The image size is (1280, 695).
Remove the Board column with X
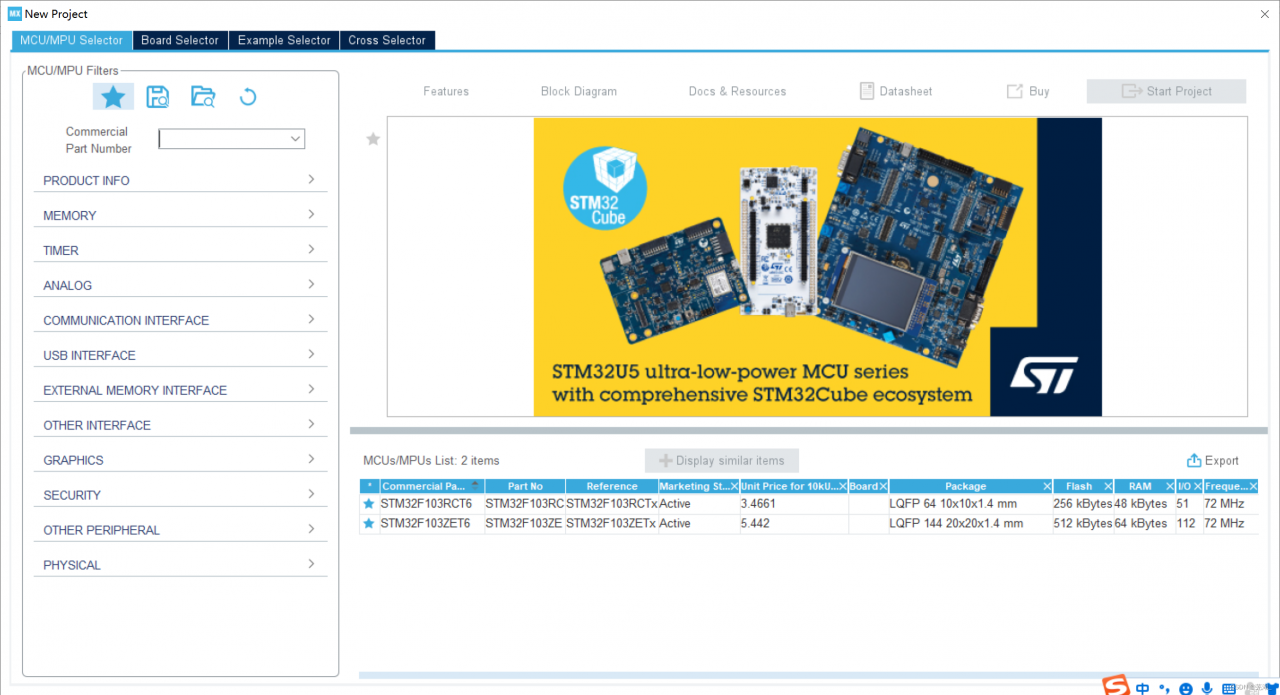[x=883, y=486]
